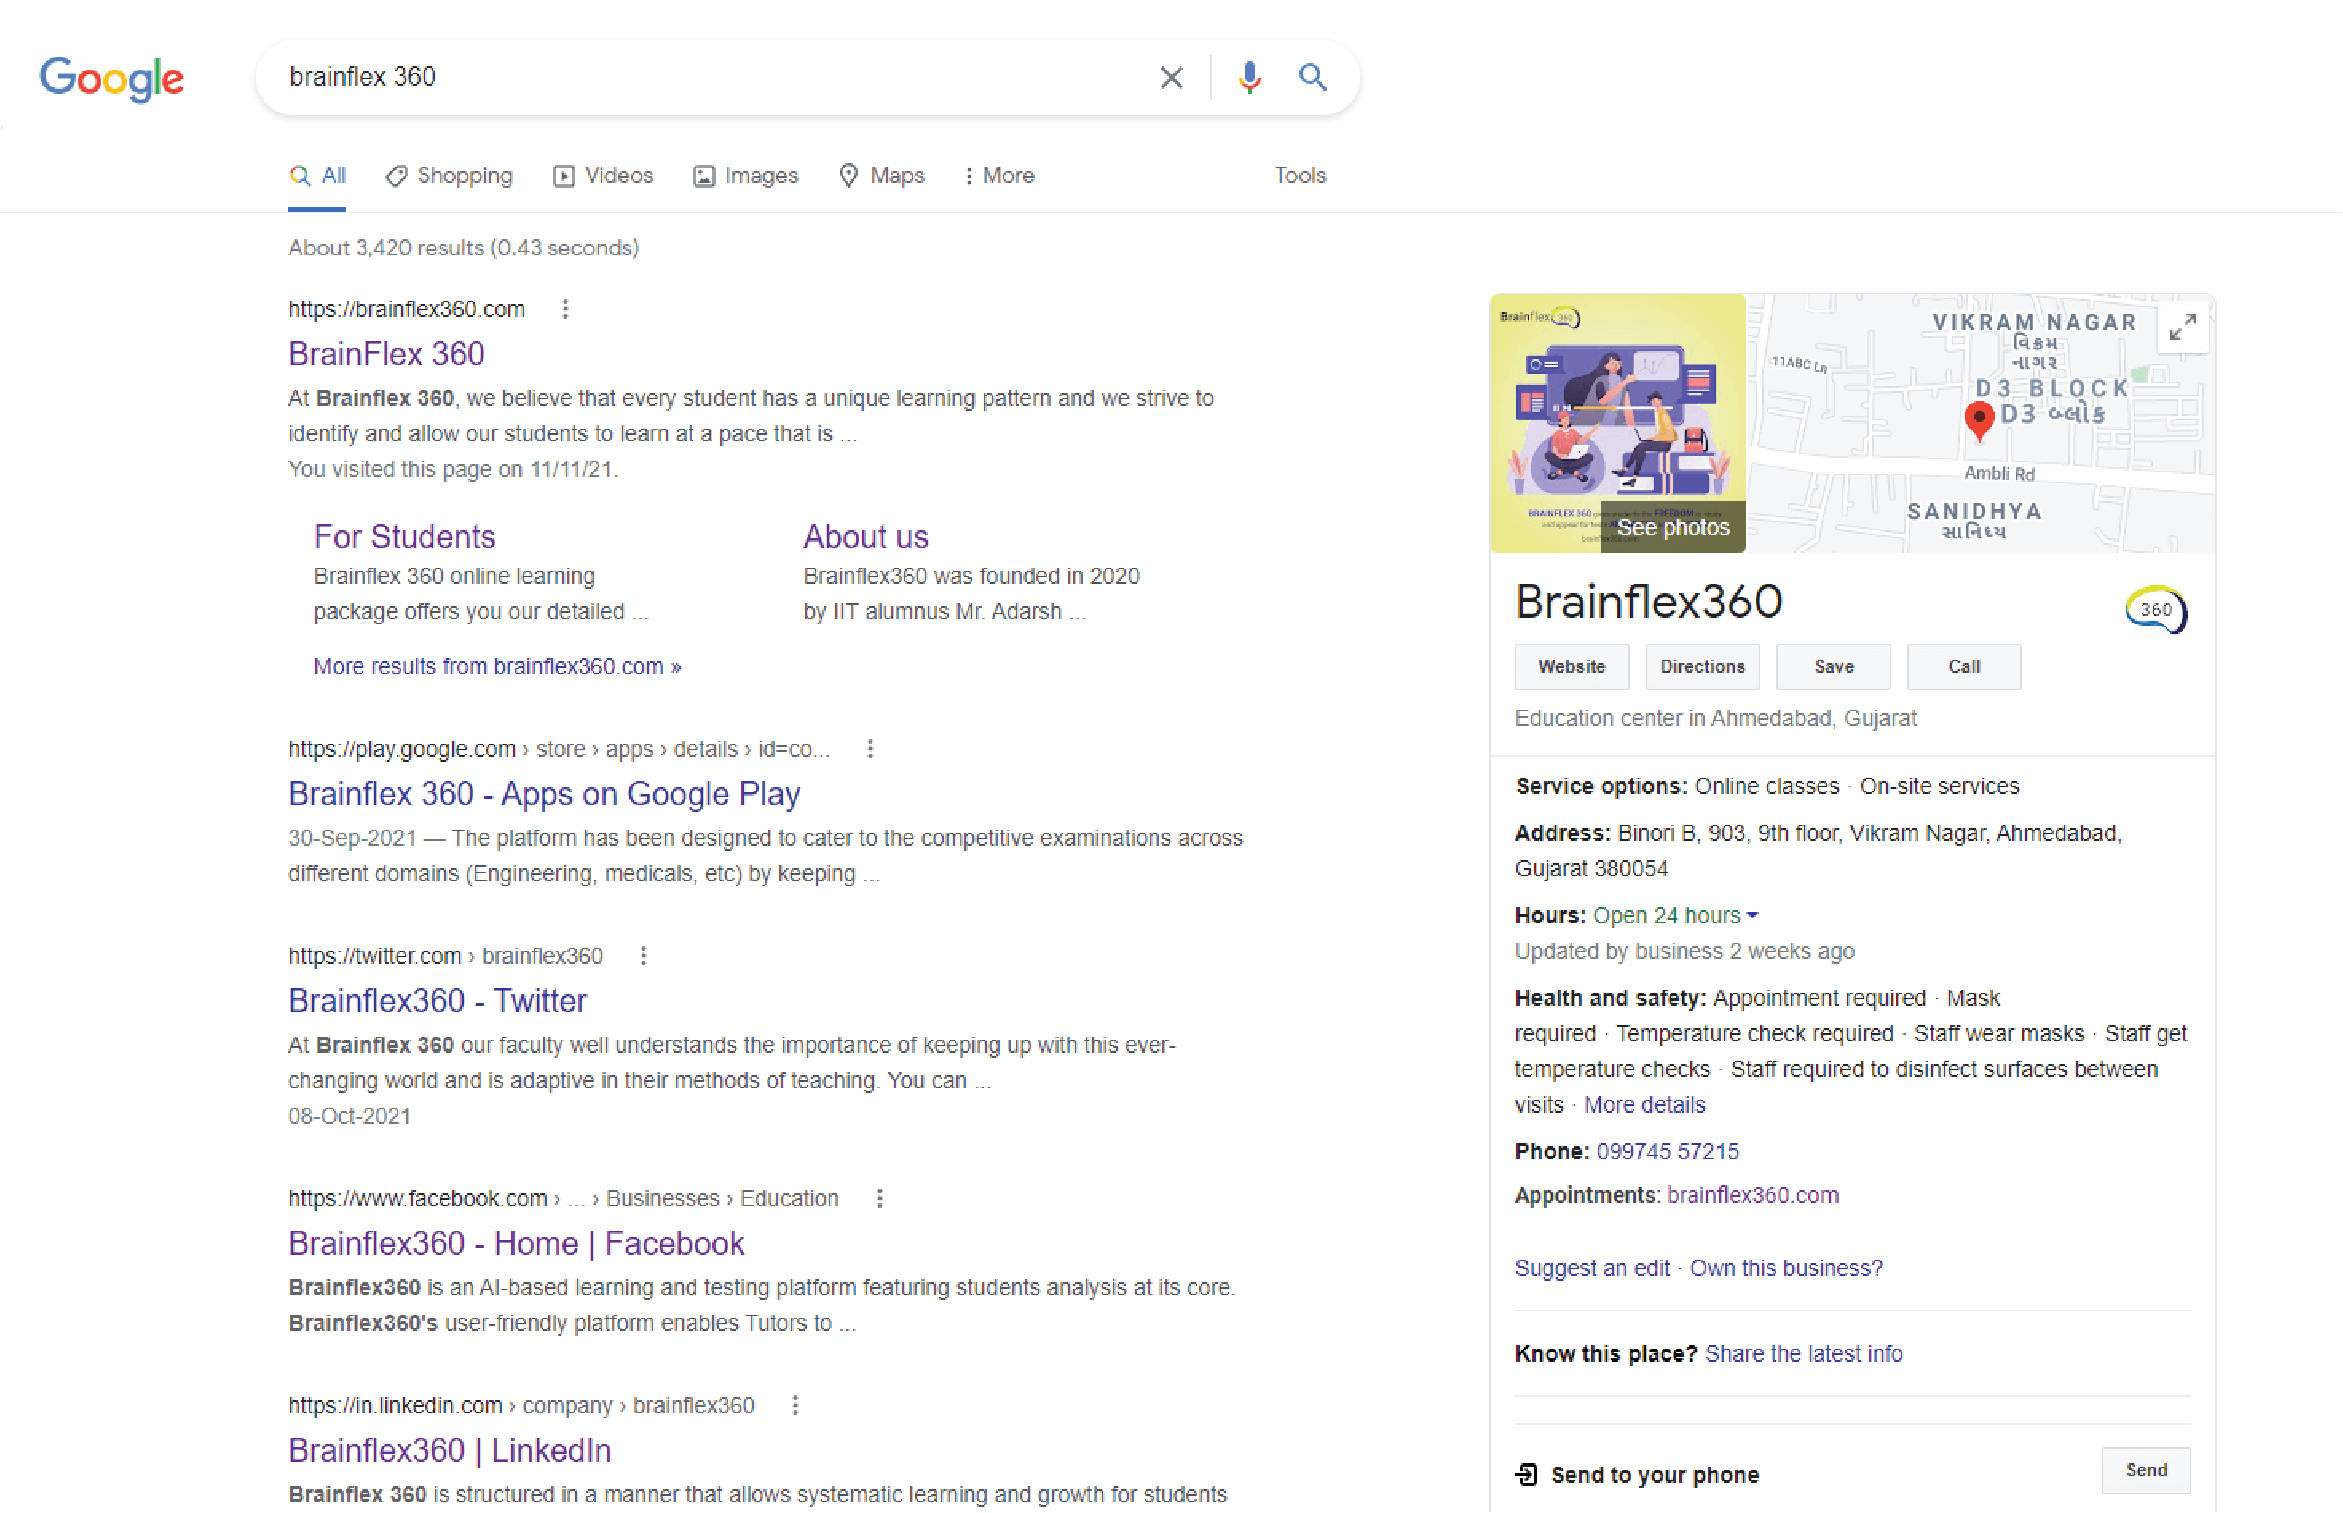
Task: Save the Brainflex360 place
Action: pyautogui.click(x=1833, y=667)
